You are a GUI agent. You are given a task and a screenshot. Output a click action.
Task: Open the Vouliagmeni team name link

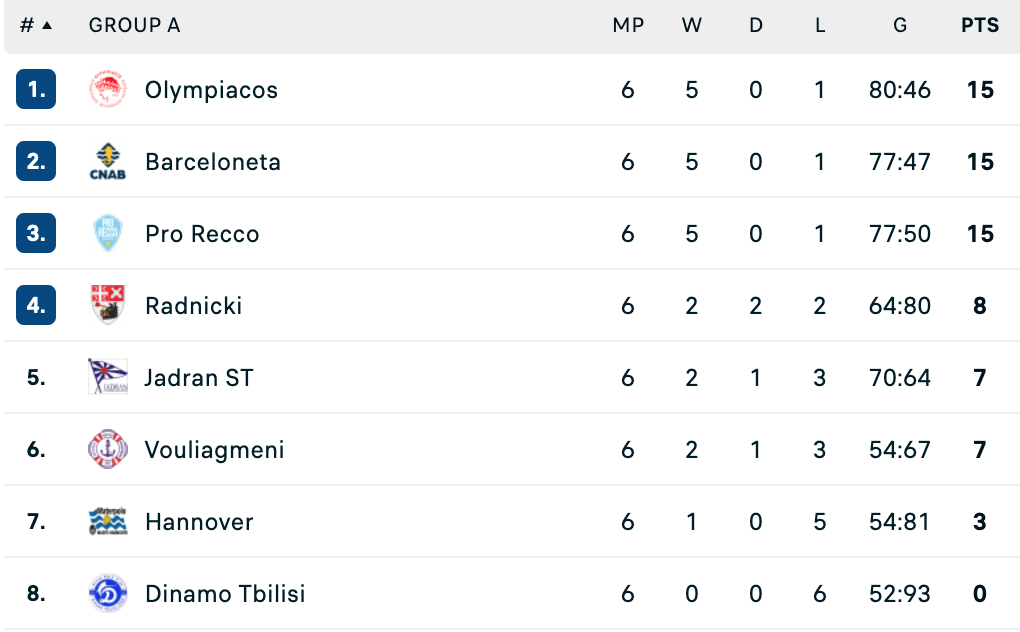[214, 450]
